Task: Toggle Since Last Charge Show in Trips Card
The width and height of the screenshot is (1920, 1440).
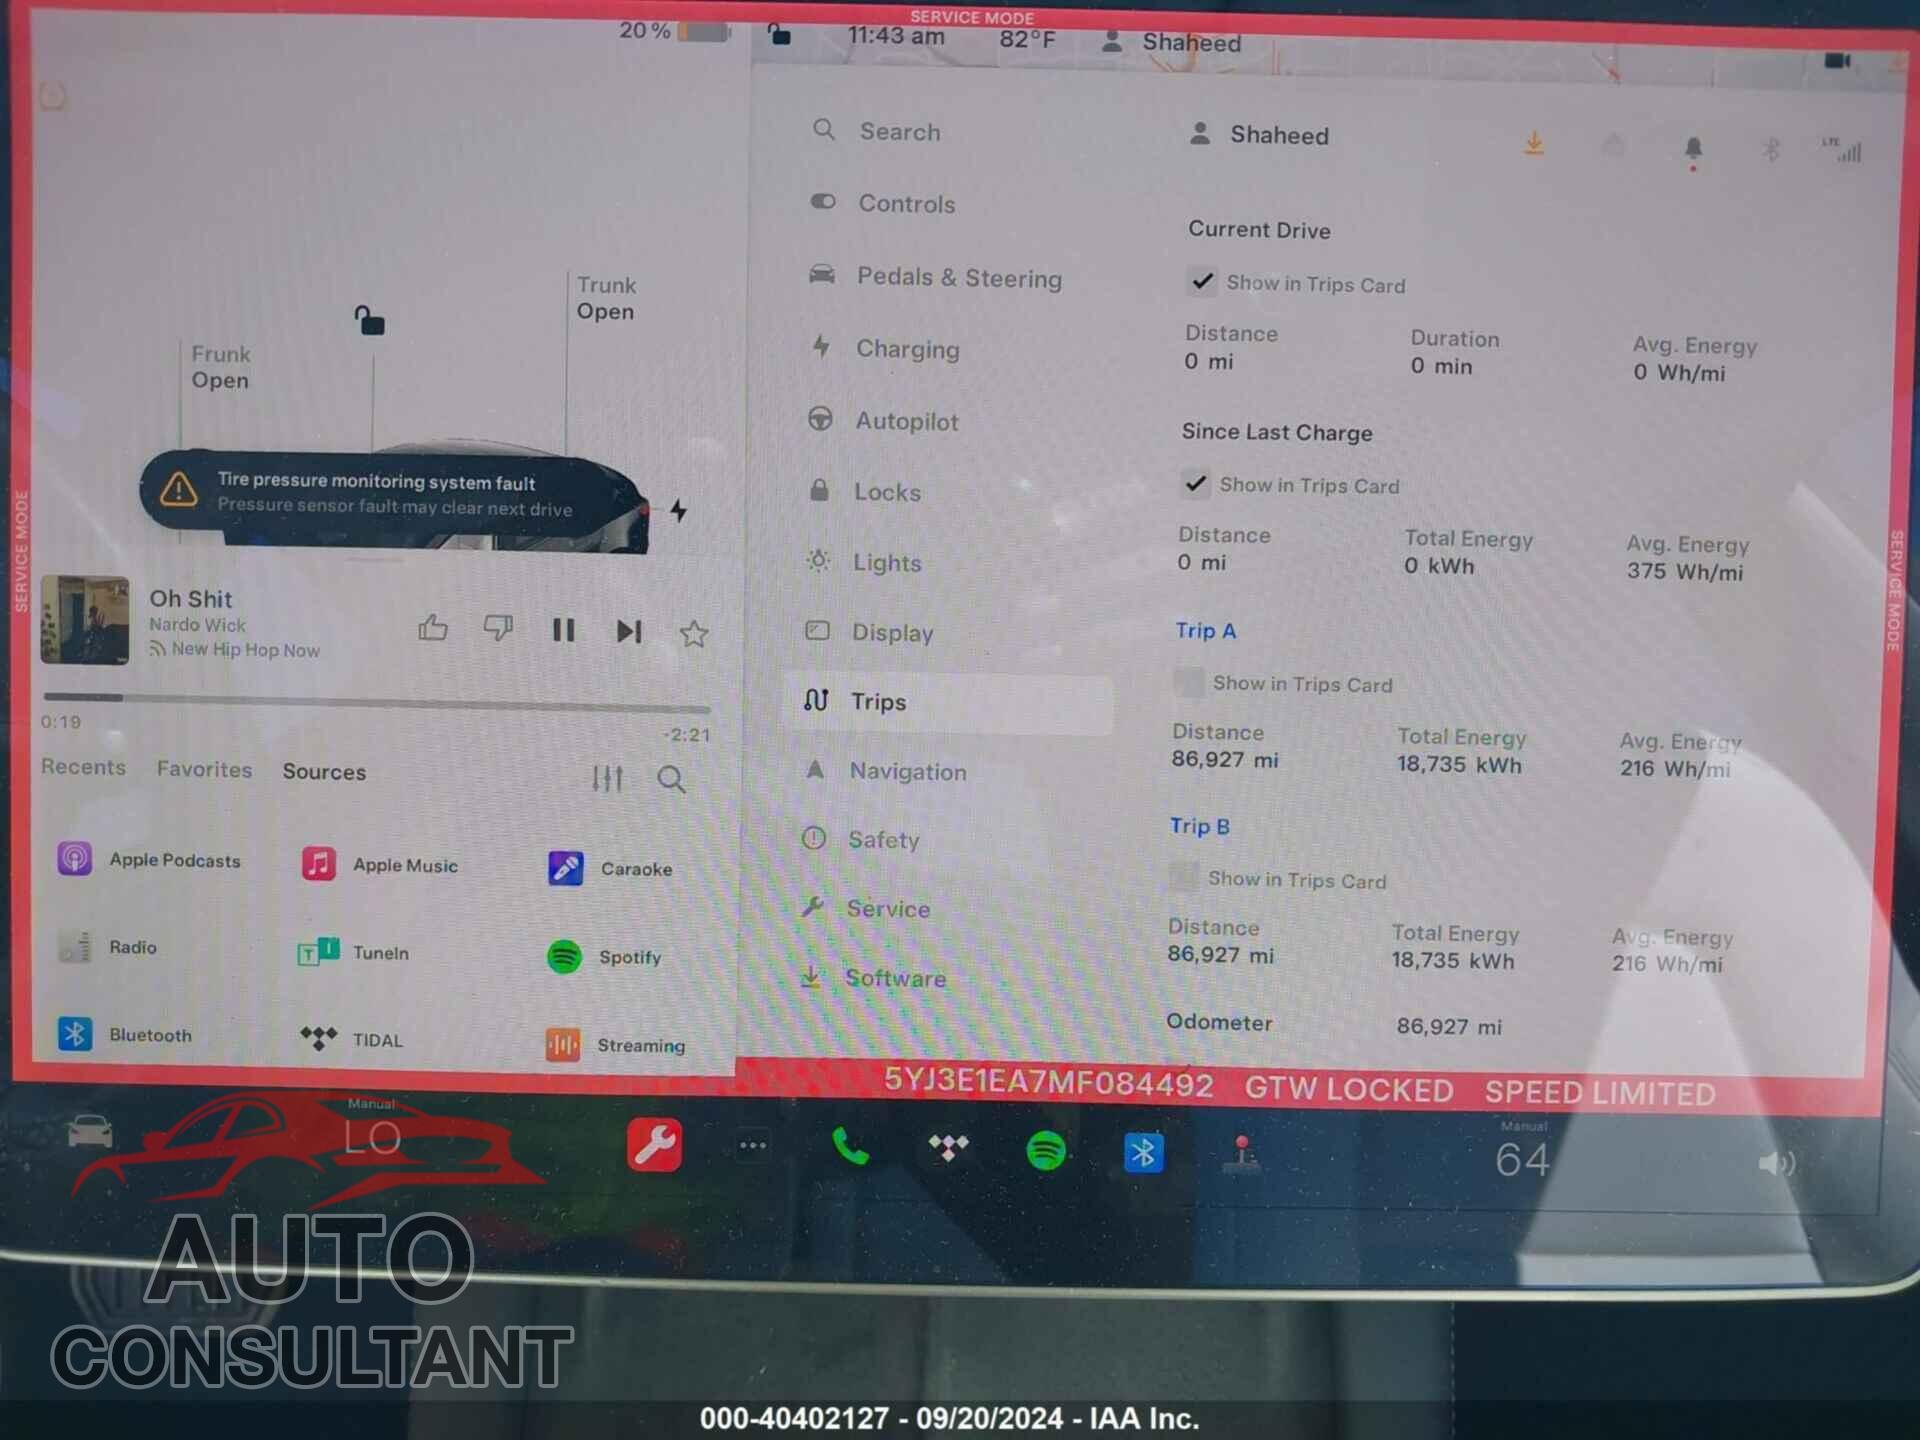Action: pos(1195,484)
